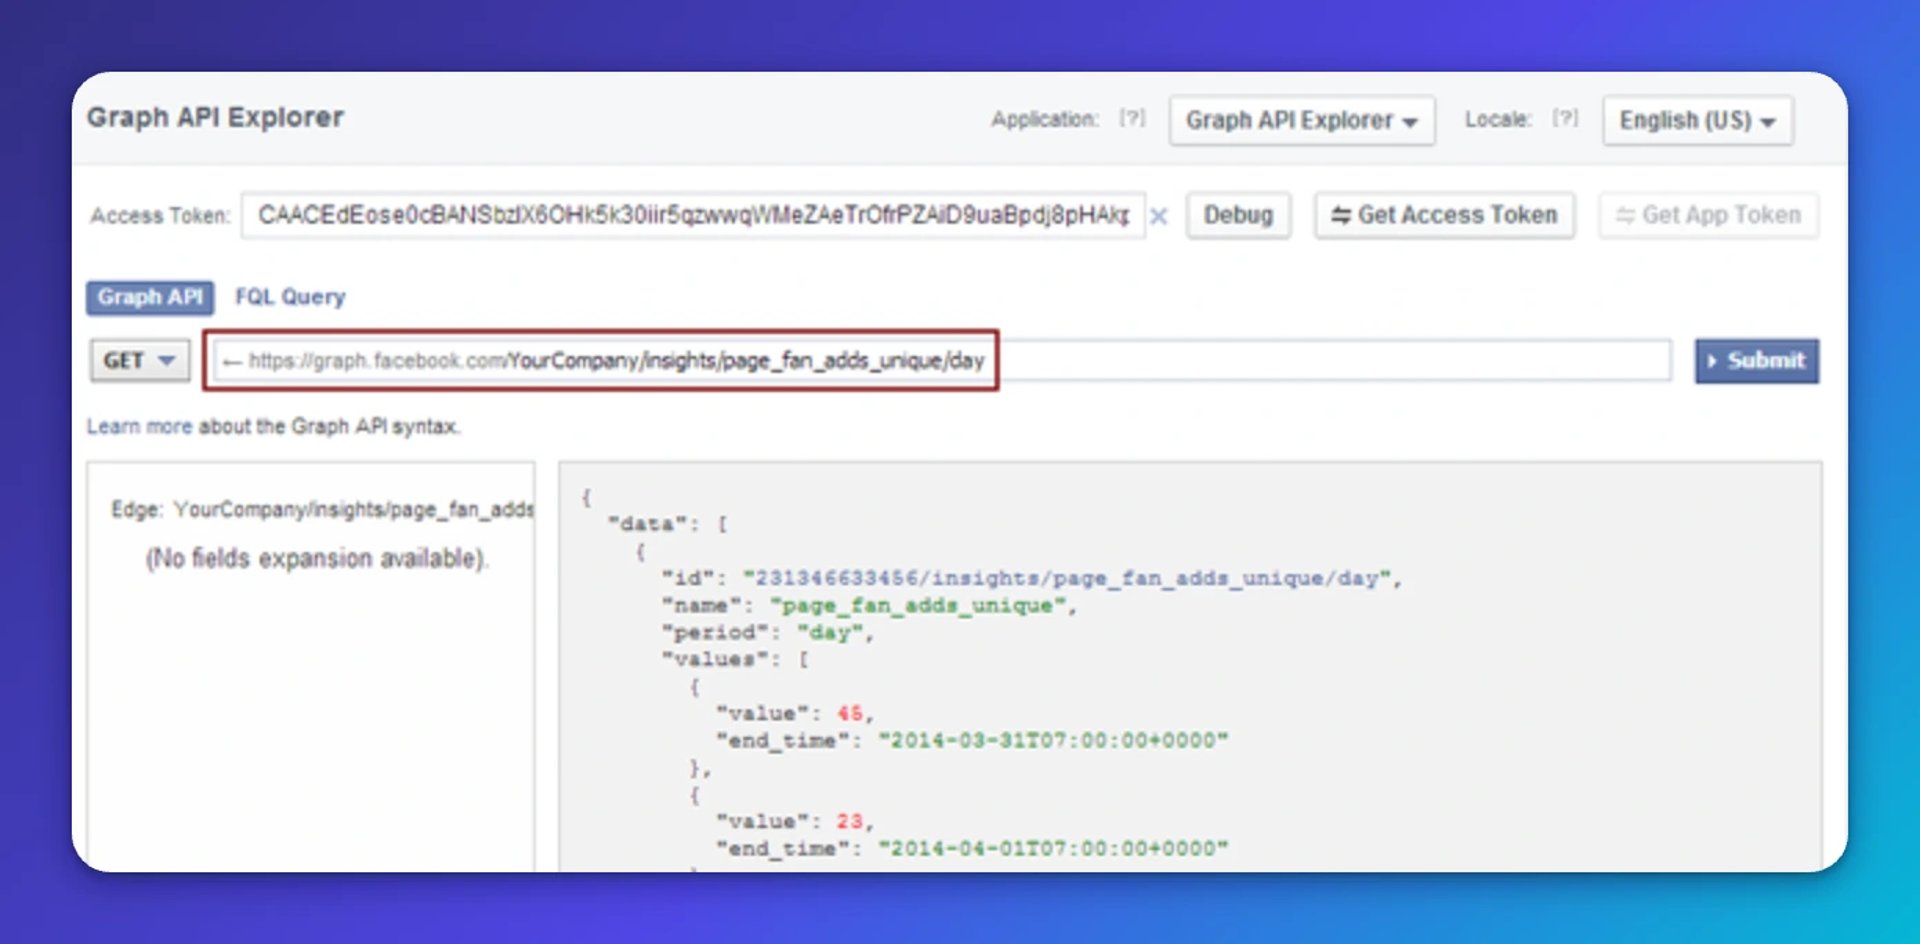The width and height of the screenshot is (1920, 944).
Task: Click the Edge: YourCompany/insights text
Action: (x=322, y=510)
